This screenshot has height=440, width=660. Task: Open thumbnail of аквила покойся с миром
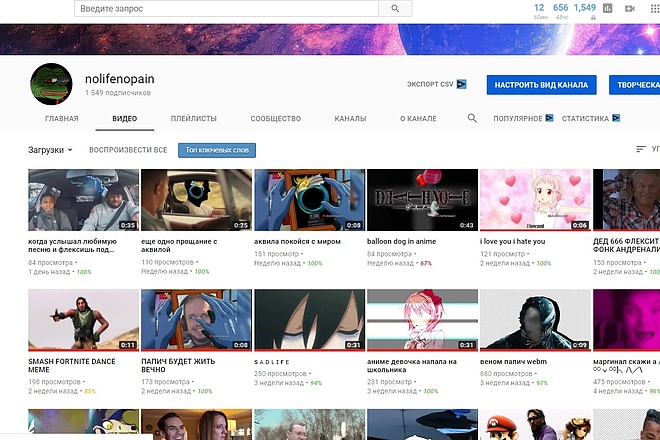(309, 200)
